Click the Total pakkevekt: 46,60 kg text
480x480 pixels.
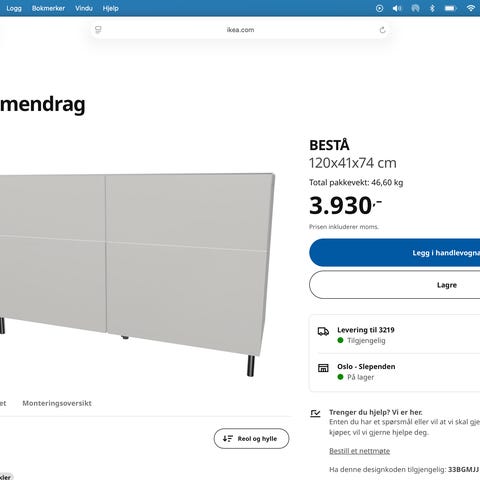pos(356,182)
